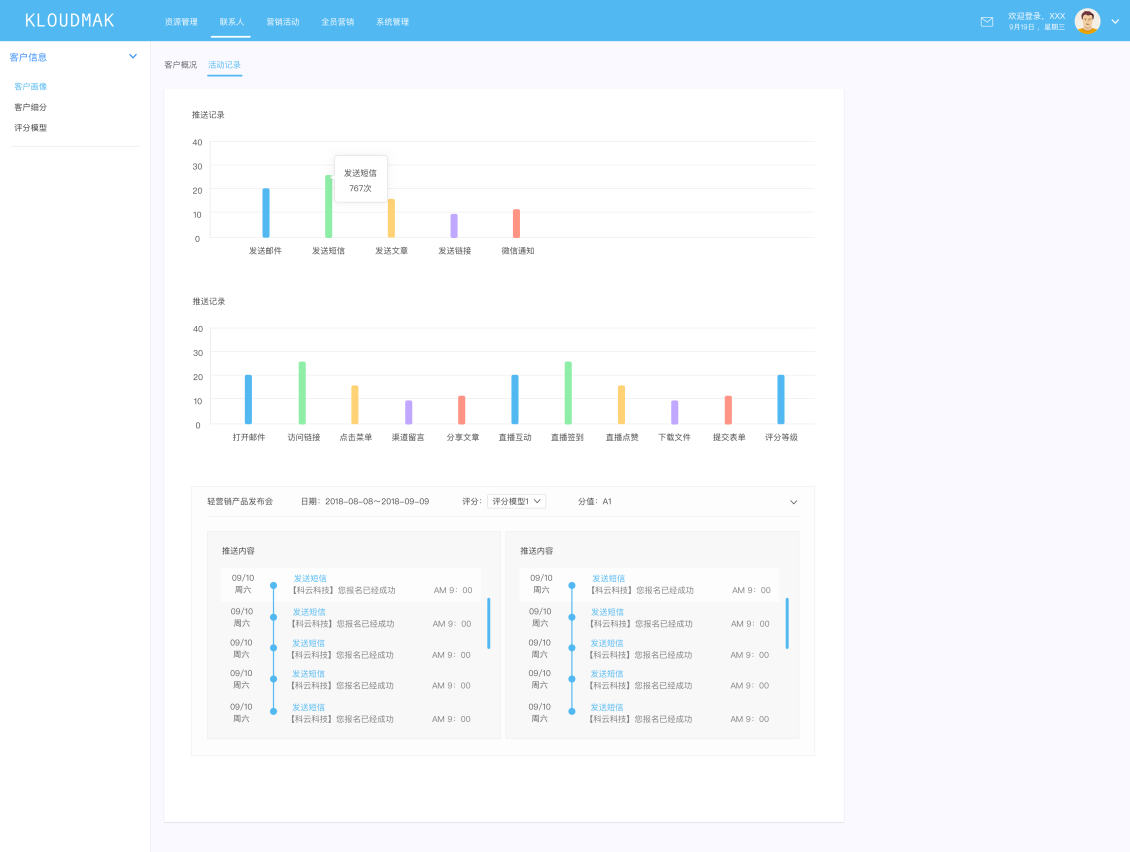Screen dimensions: 1130x852
Task: Open 客户画像 in the sidebar
Action: (30, 86)
